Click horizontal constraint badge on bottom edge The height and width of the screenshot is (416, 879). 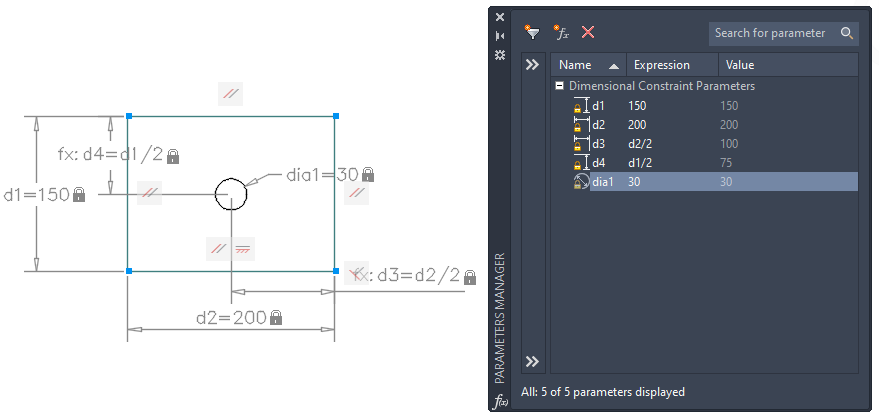pyautogui.click(x=243, y=249)
